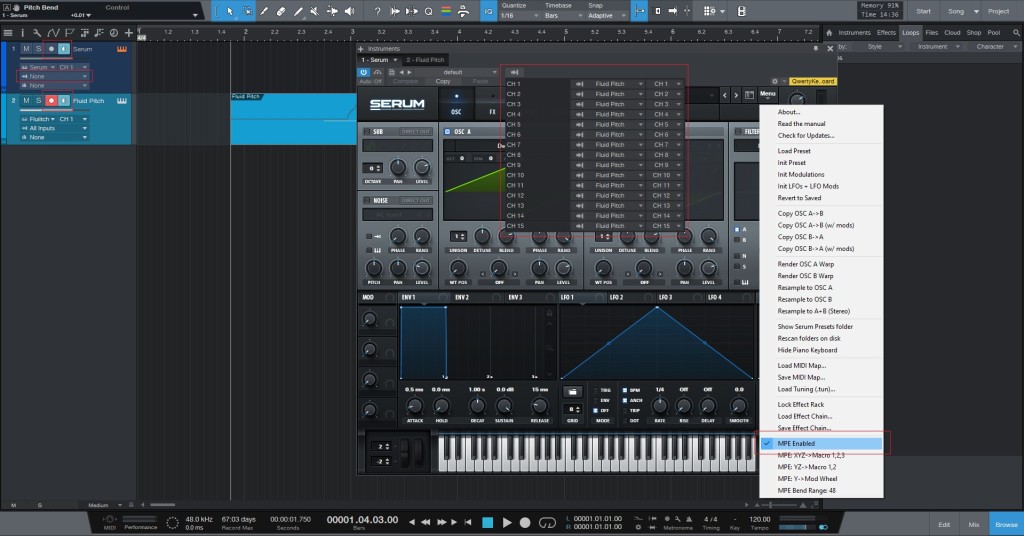Mute the Serum track
1024x536 pixels.
(x=26, y=49)
